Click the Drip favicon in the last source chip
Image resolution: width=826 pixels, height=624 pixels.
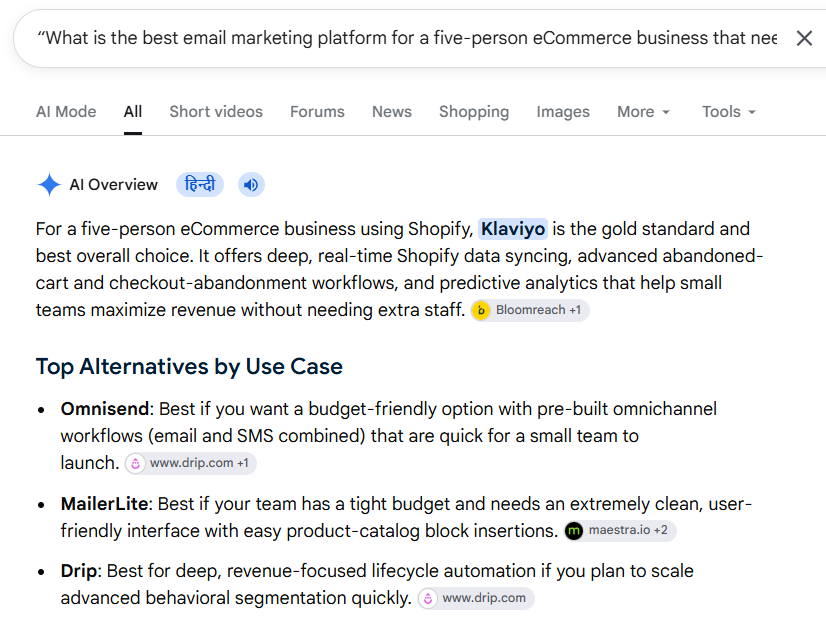click(x=428, y=599)
